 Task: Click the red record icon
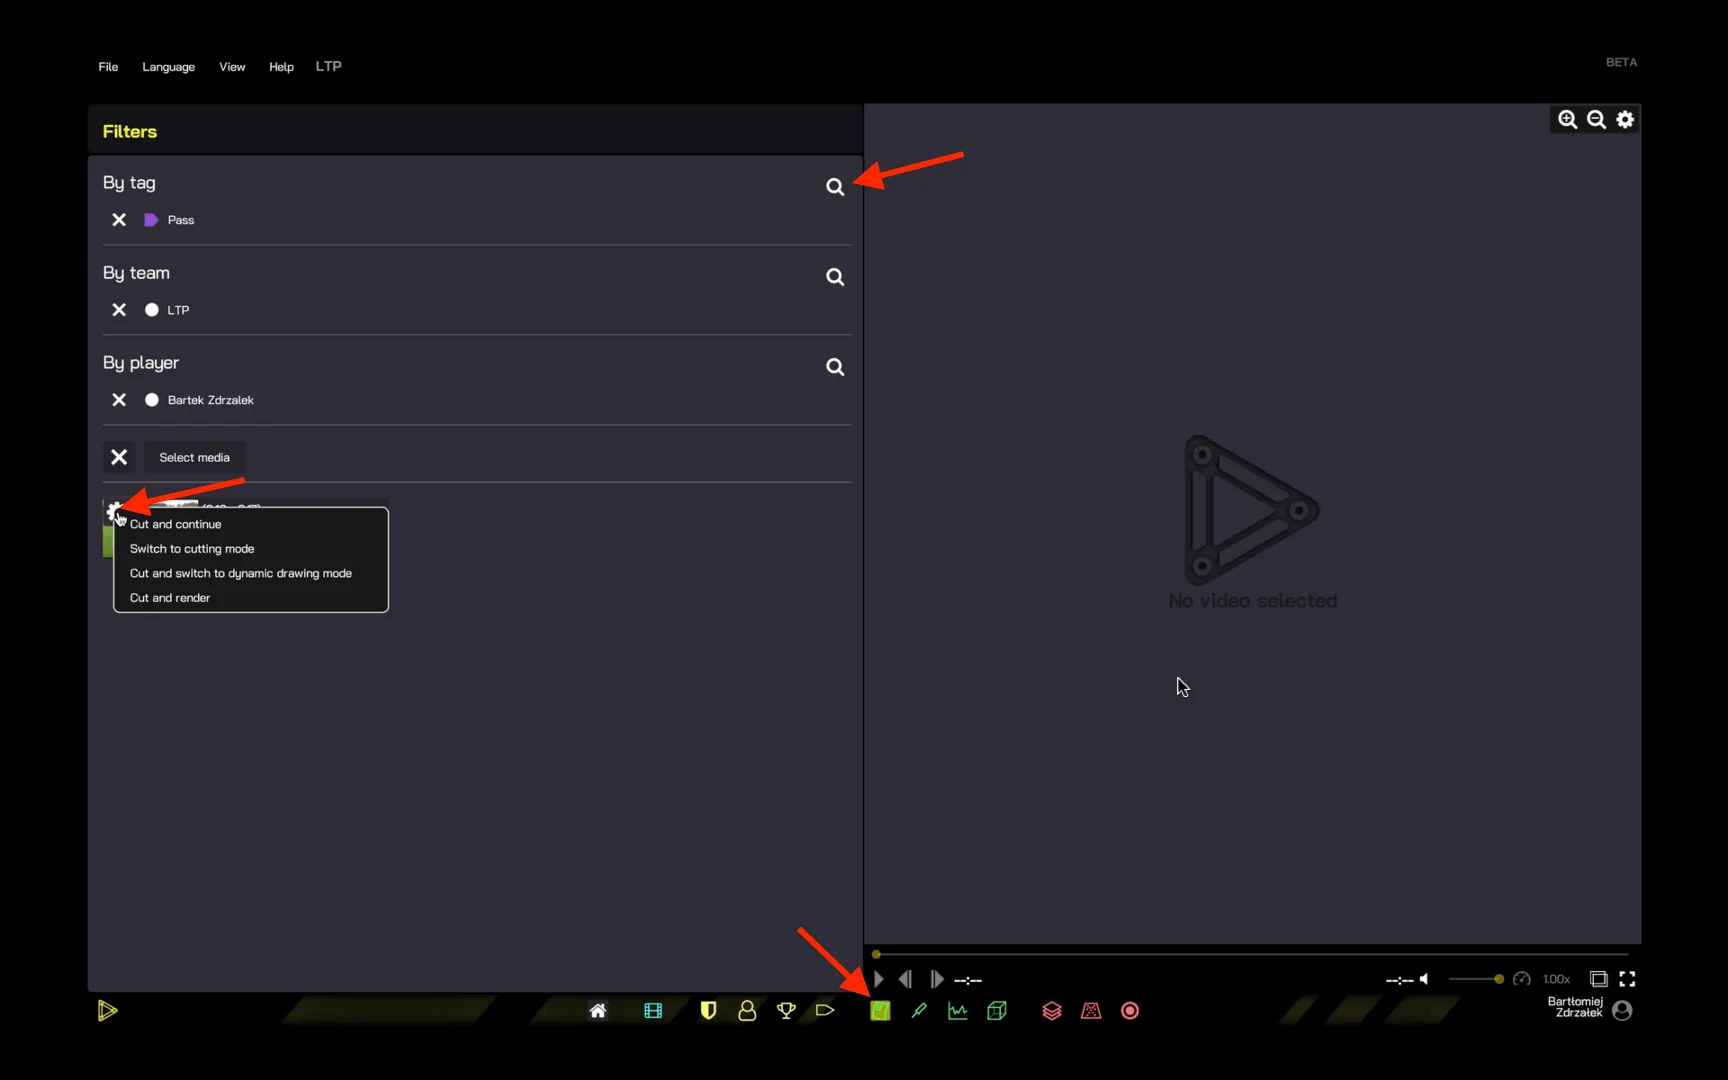(x=1130, y=1011)
